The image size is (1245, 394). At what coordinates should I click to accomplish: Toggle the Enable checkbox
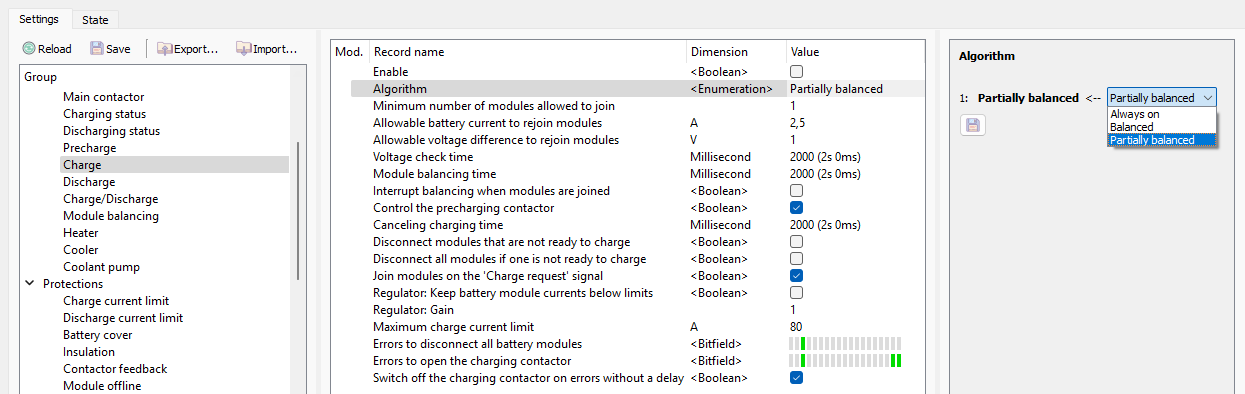[x=797, y=72]
